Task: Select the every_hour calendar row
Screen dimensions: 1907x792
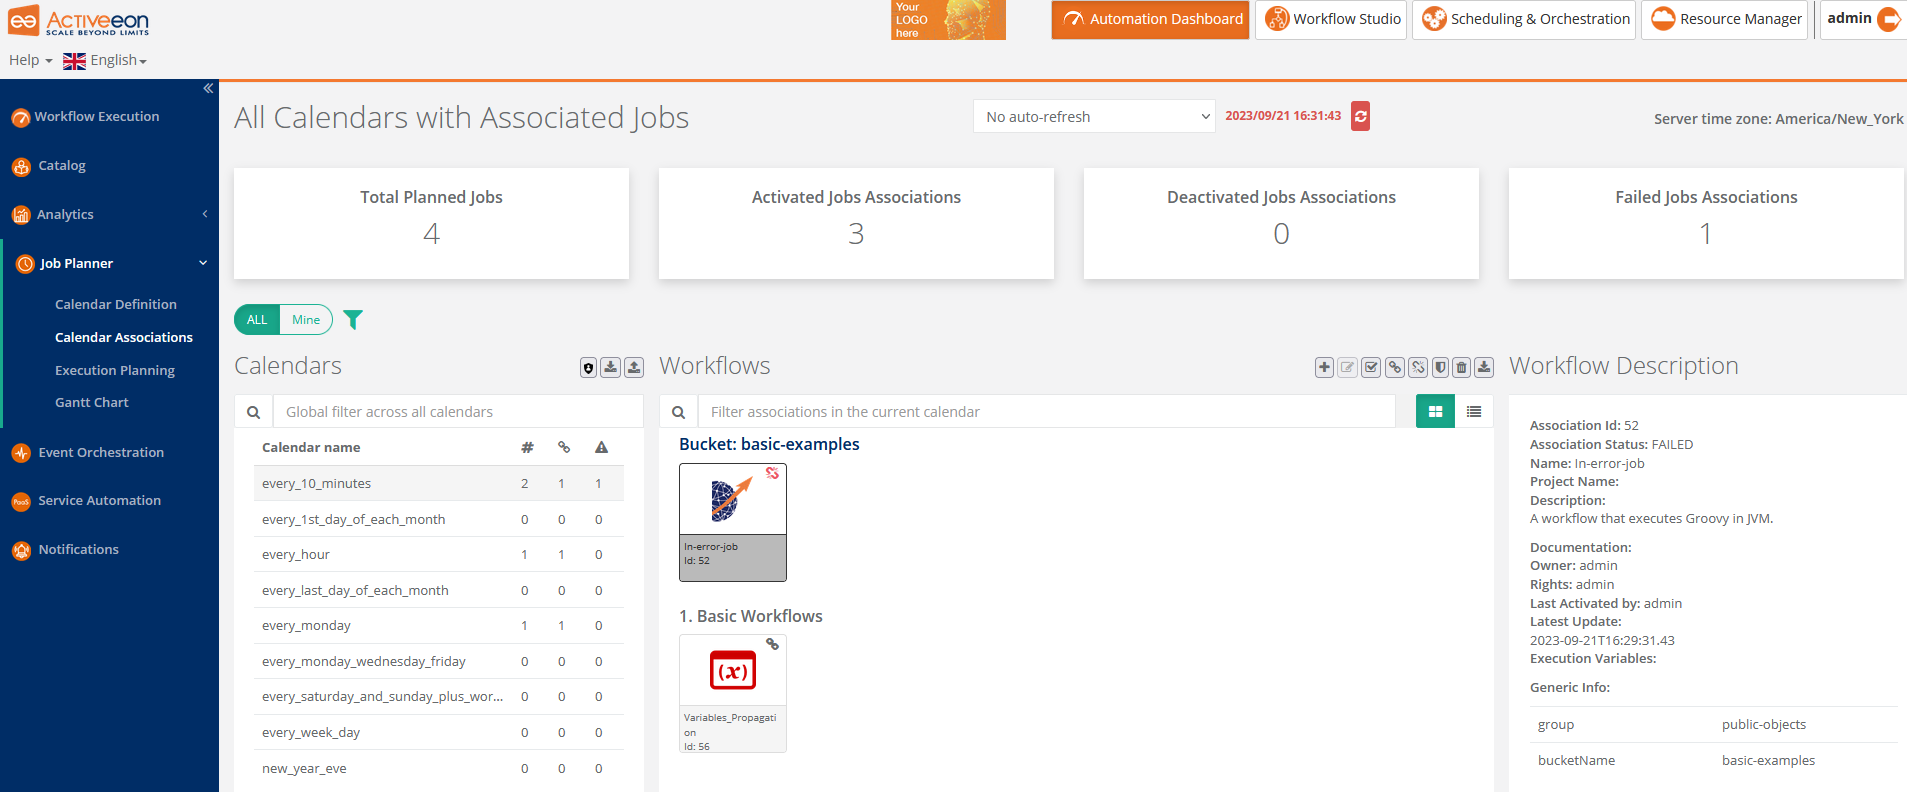Action: (x=439, y=554)
